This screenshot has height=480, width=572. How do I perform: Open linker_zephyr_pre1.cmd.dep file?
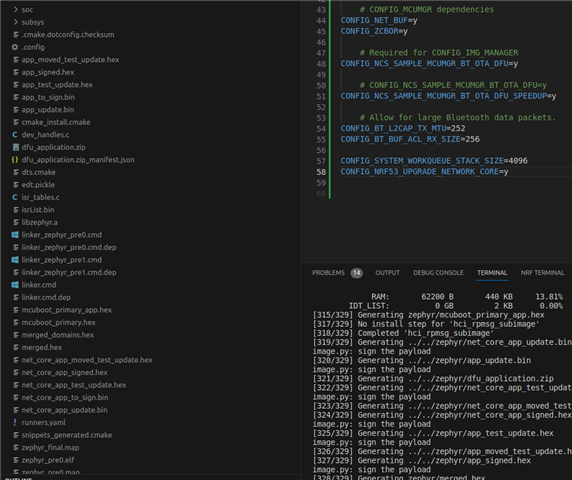[x=69, y=272]
